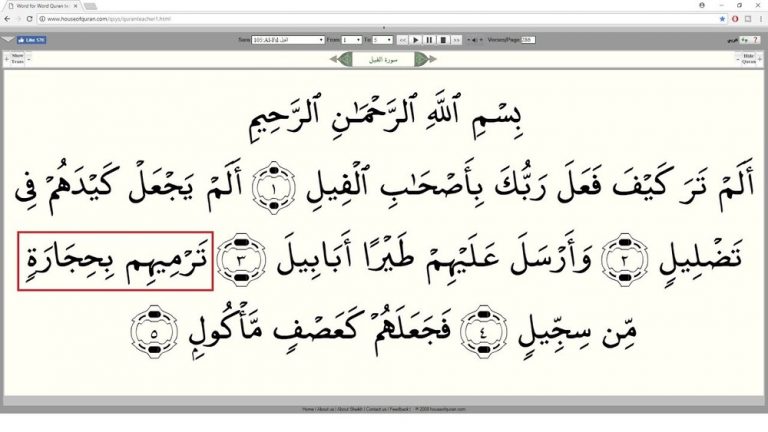Skip to the previous verse

[402, 40]
